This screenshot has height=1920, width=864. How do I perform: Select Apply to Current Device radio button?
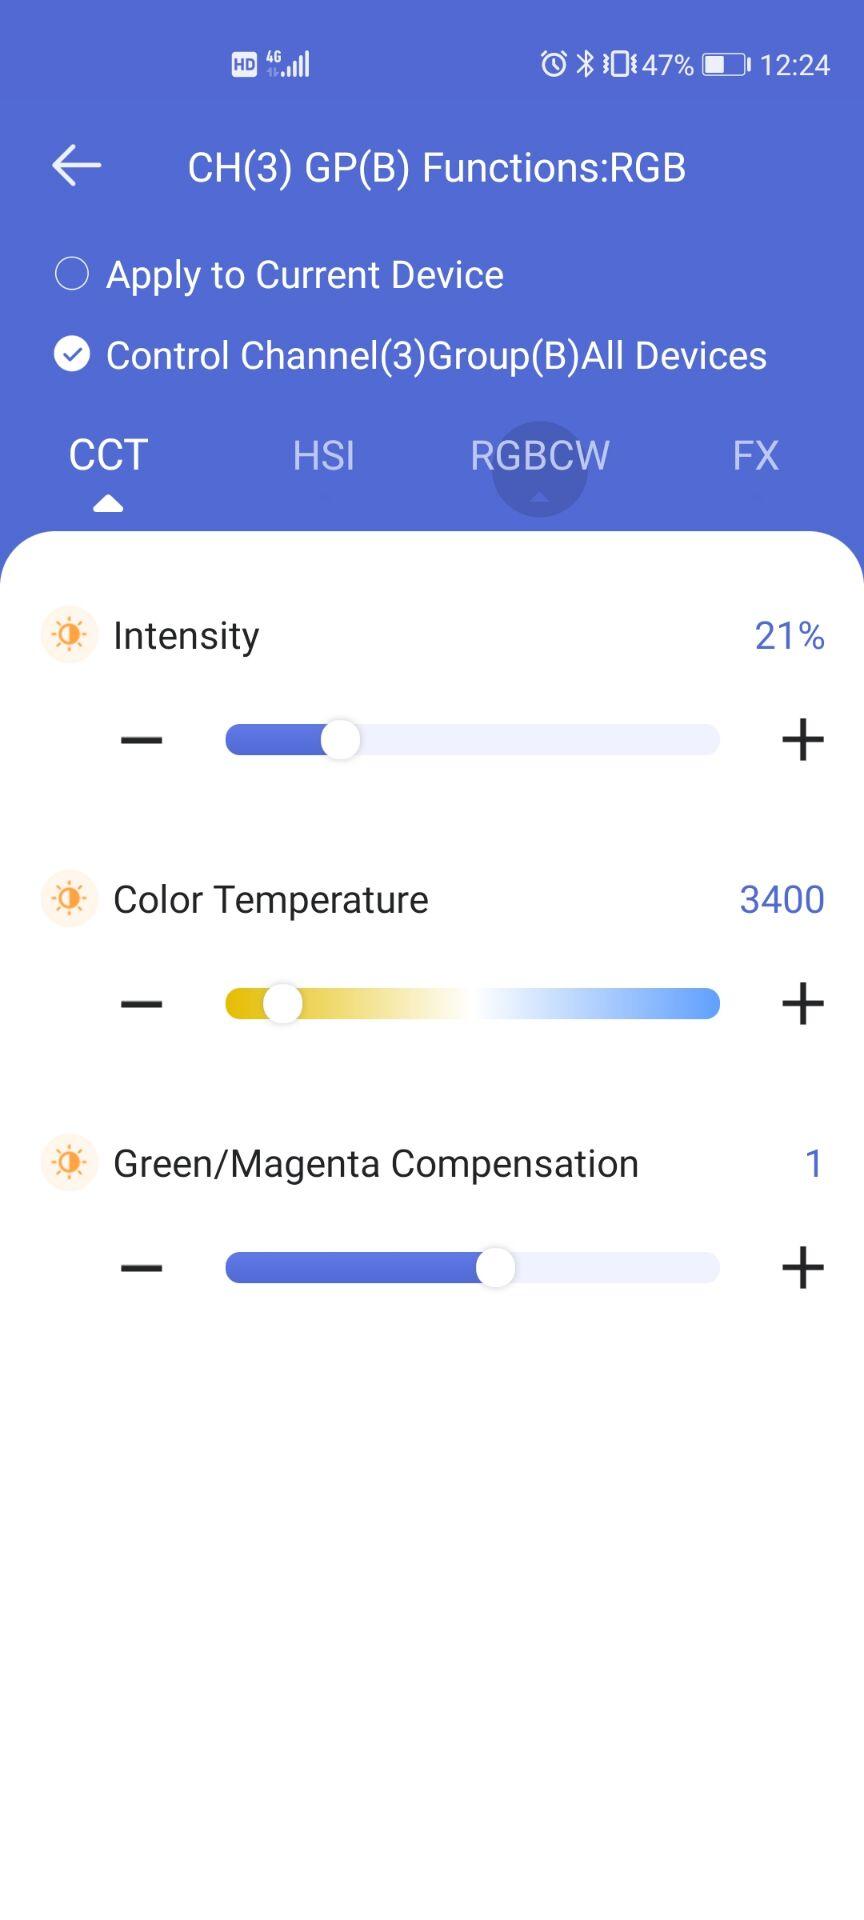(72, 274)
